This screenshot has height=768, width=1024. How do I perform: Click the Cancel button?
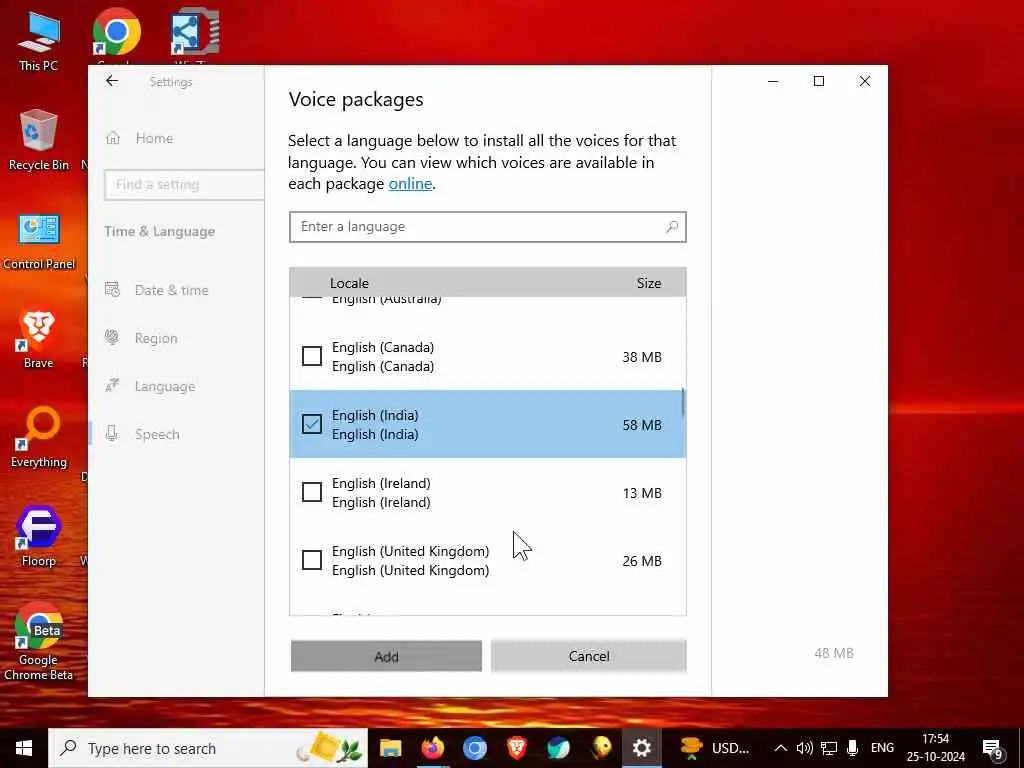pos(588,656)
